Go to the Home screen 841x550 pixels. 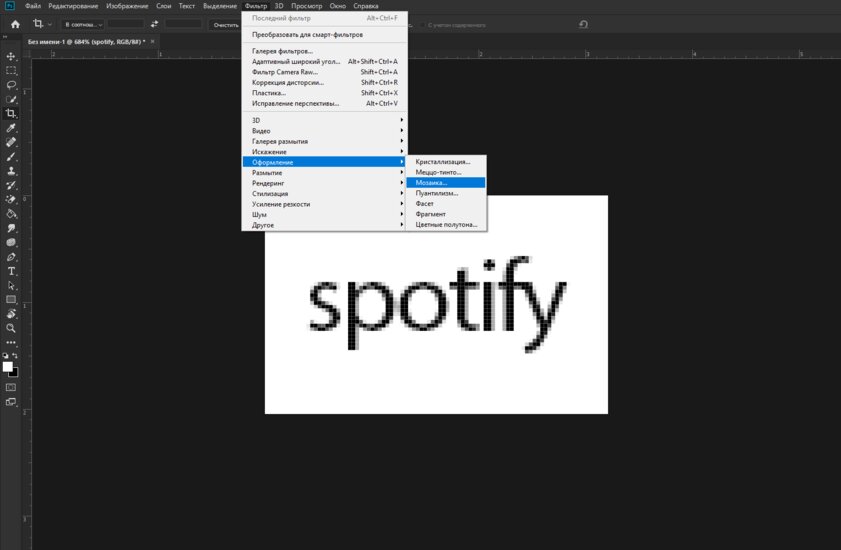15,24
